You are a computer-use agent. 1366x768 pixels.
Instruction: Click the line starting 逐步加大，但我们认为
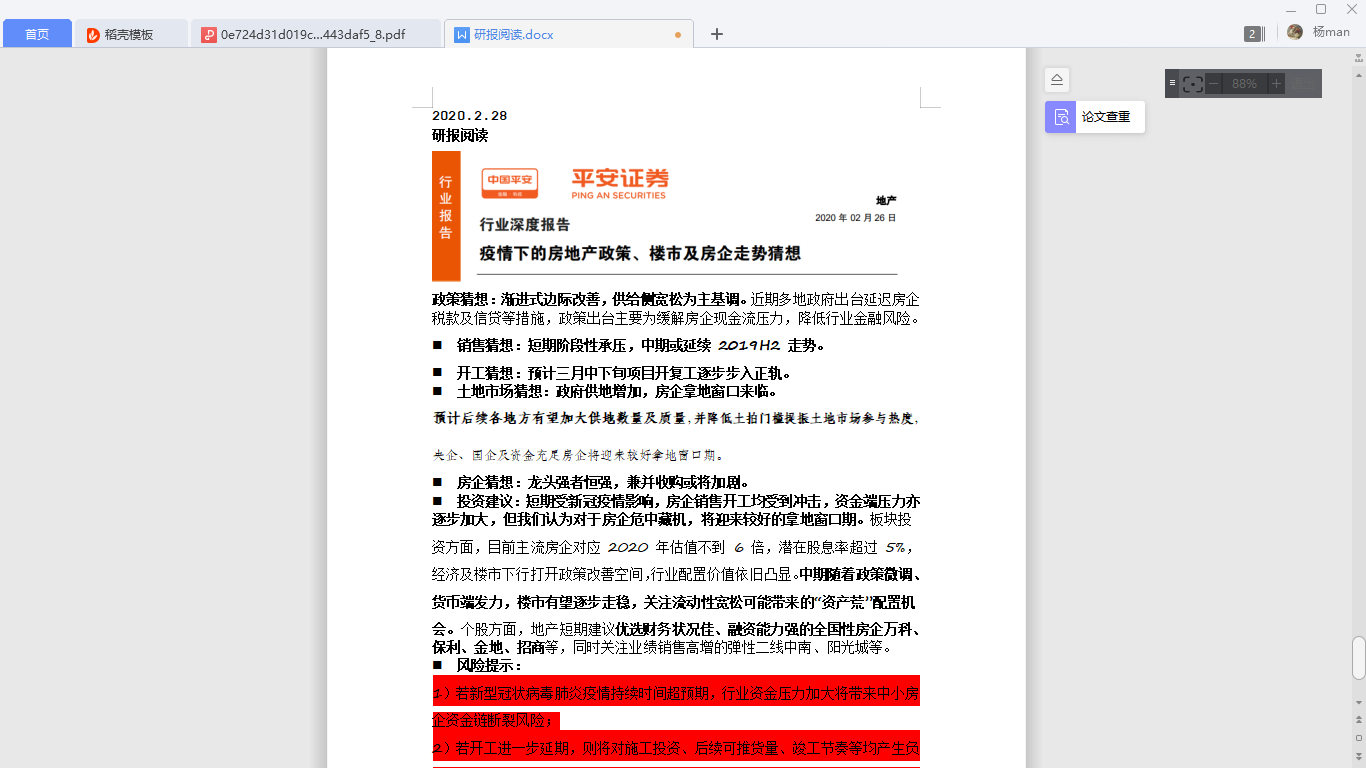click(x=672, y=520)
